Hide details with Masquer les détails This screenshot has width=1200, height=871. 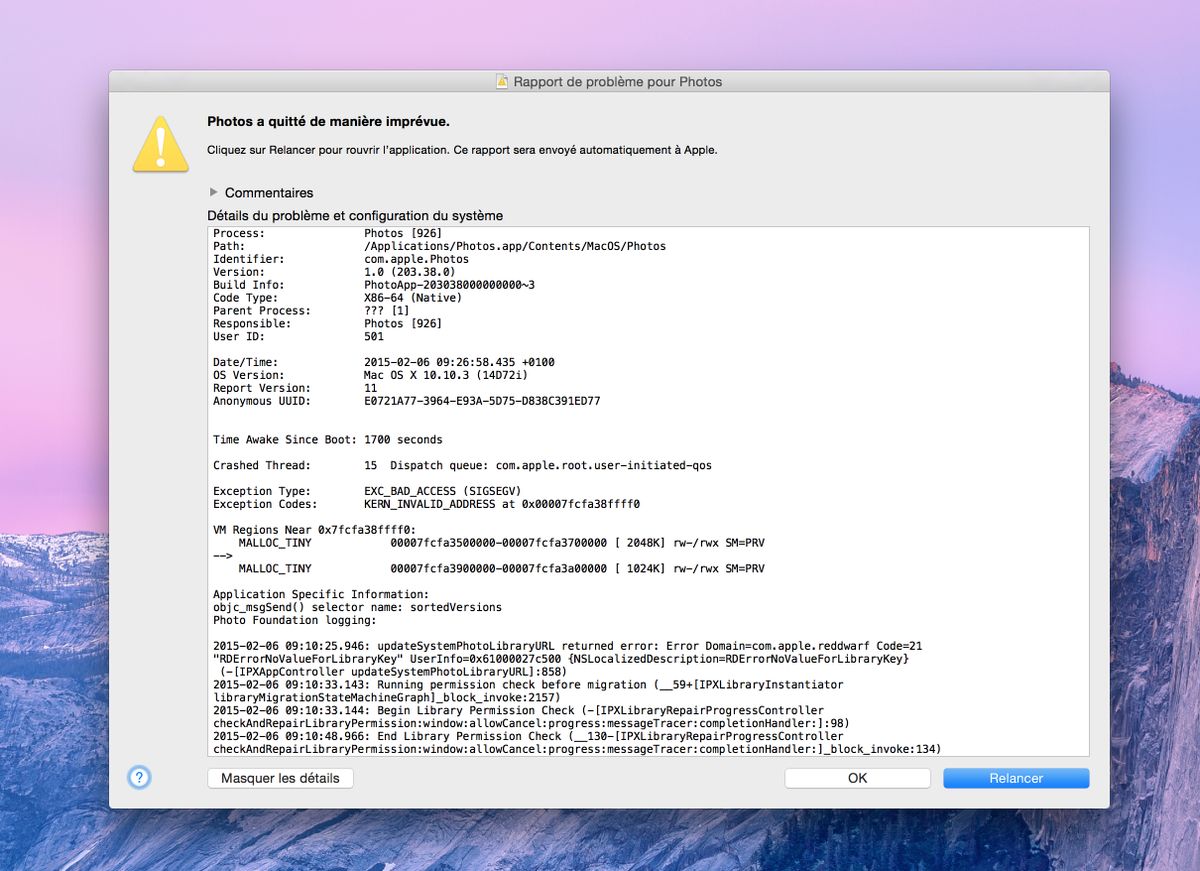(x=280, y=778)
